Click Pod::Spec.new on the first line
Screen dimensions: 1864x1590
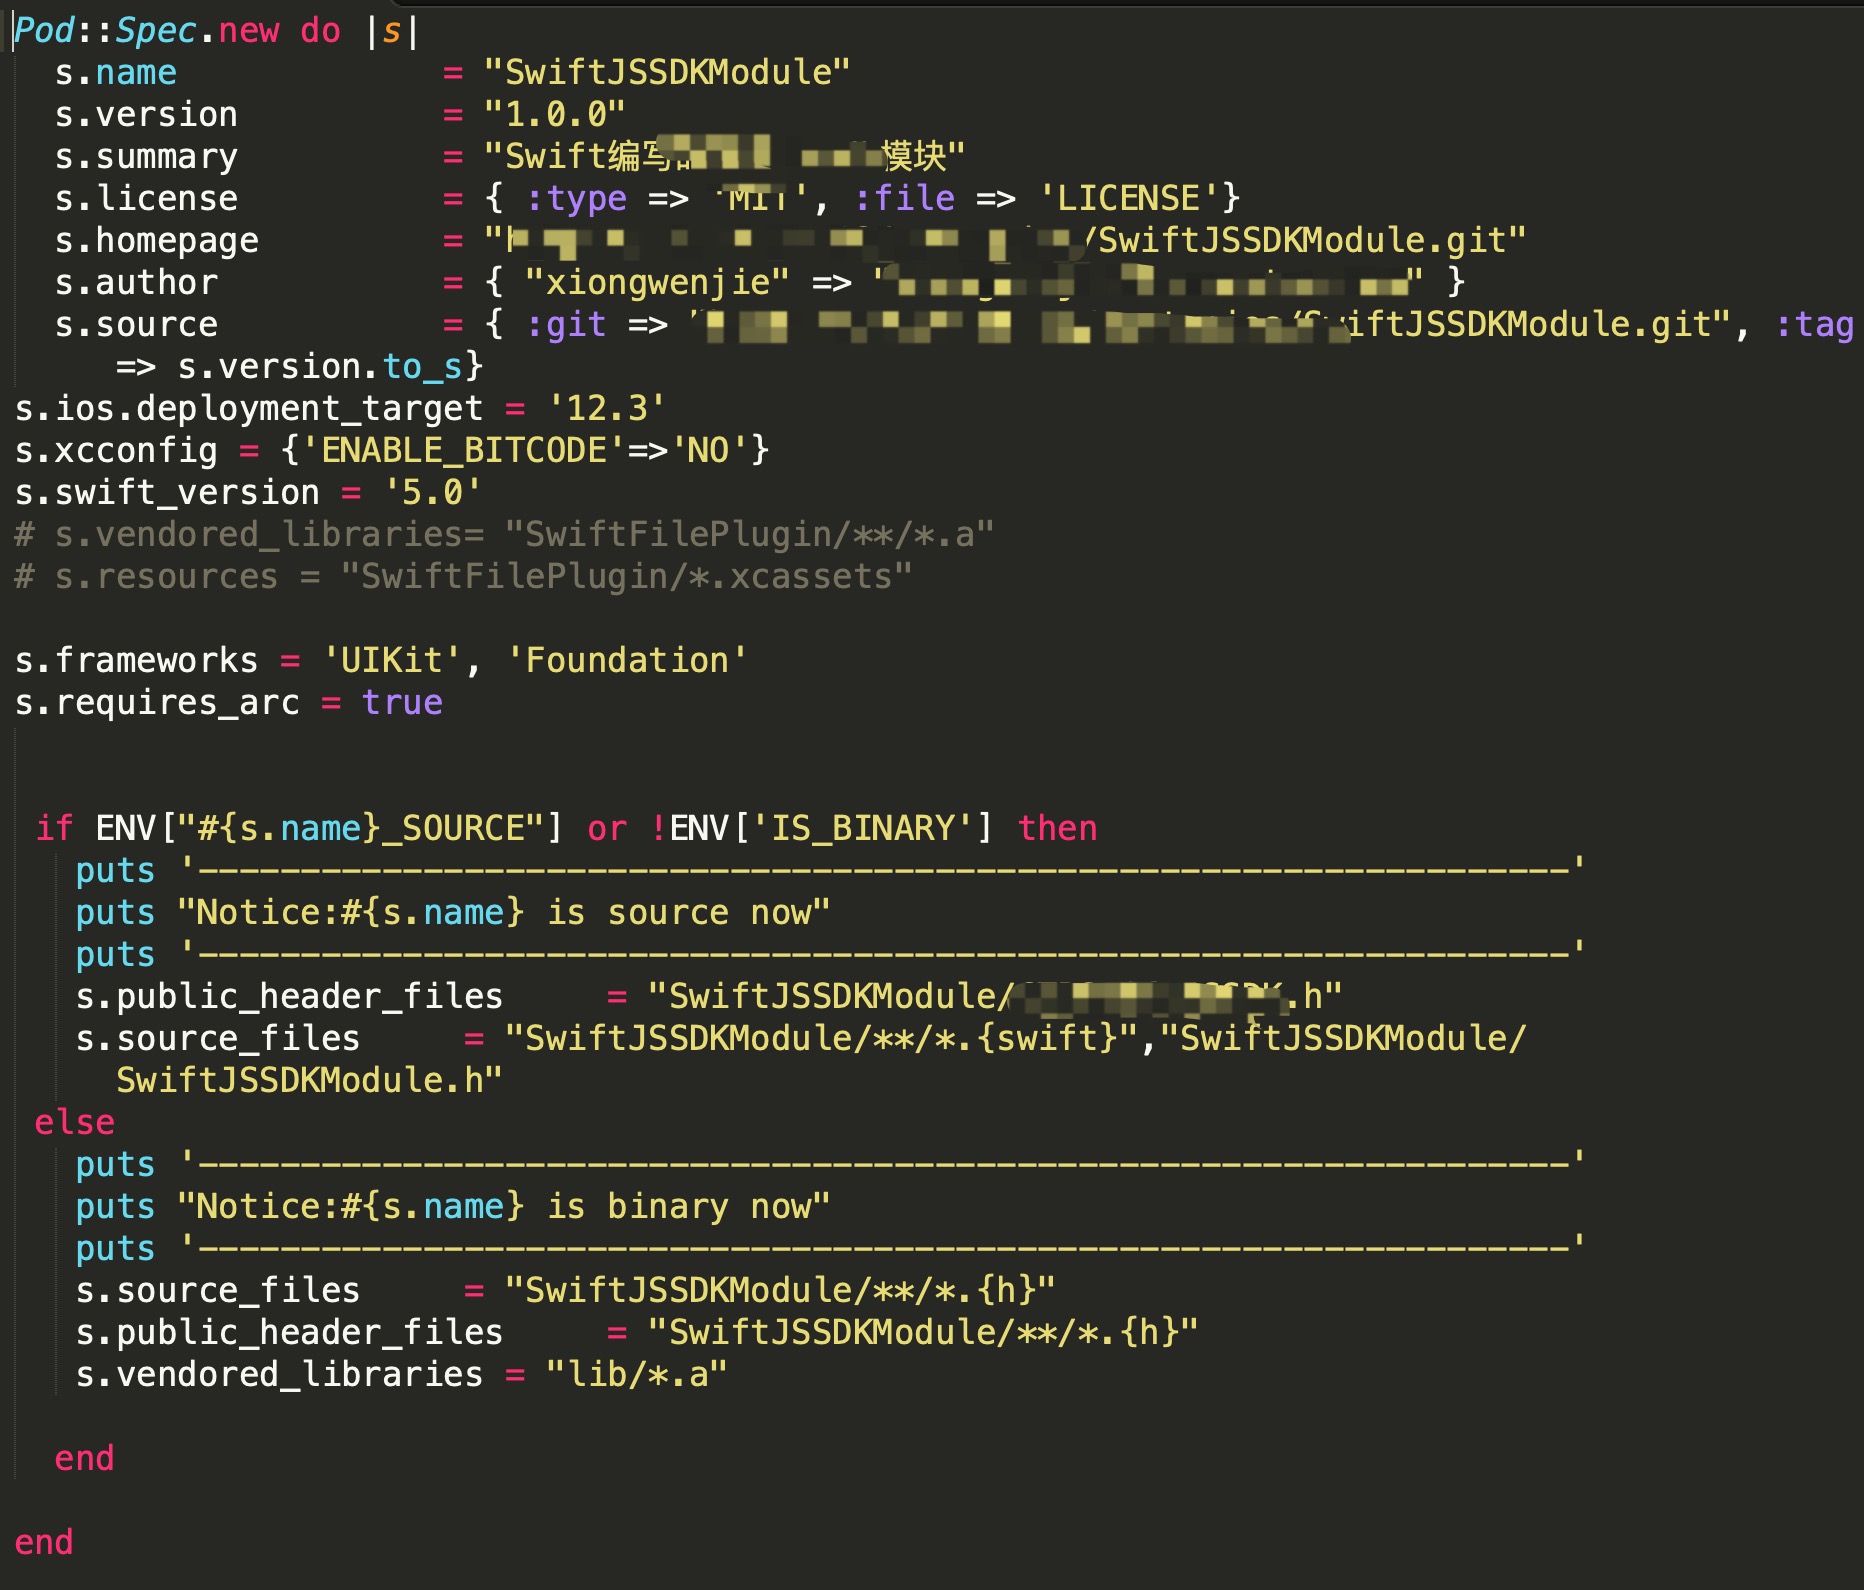tap(147, 31)
